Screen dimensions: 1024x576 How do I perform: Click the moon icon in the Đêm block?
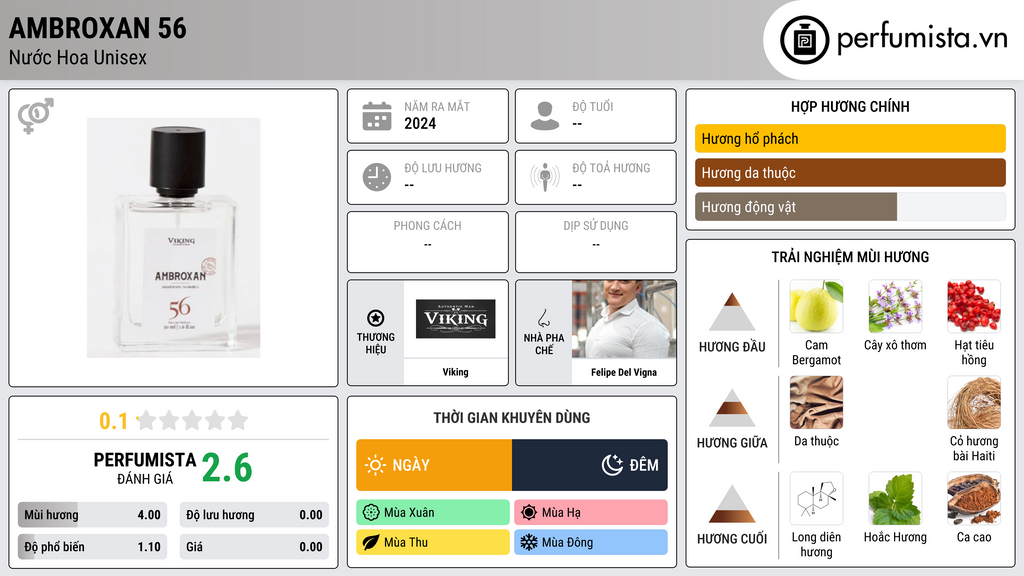(x=612, y=465)
